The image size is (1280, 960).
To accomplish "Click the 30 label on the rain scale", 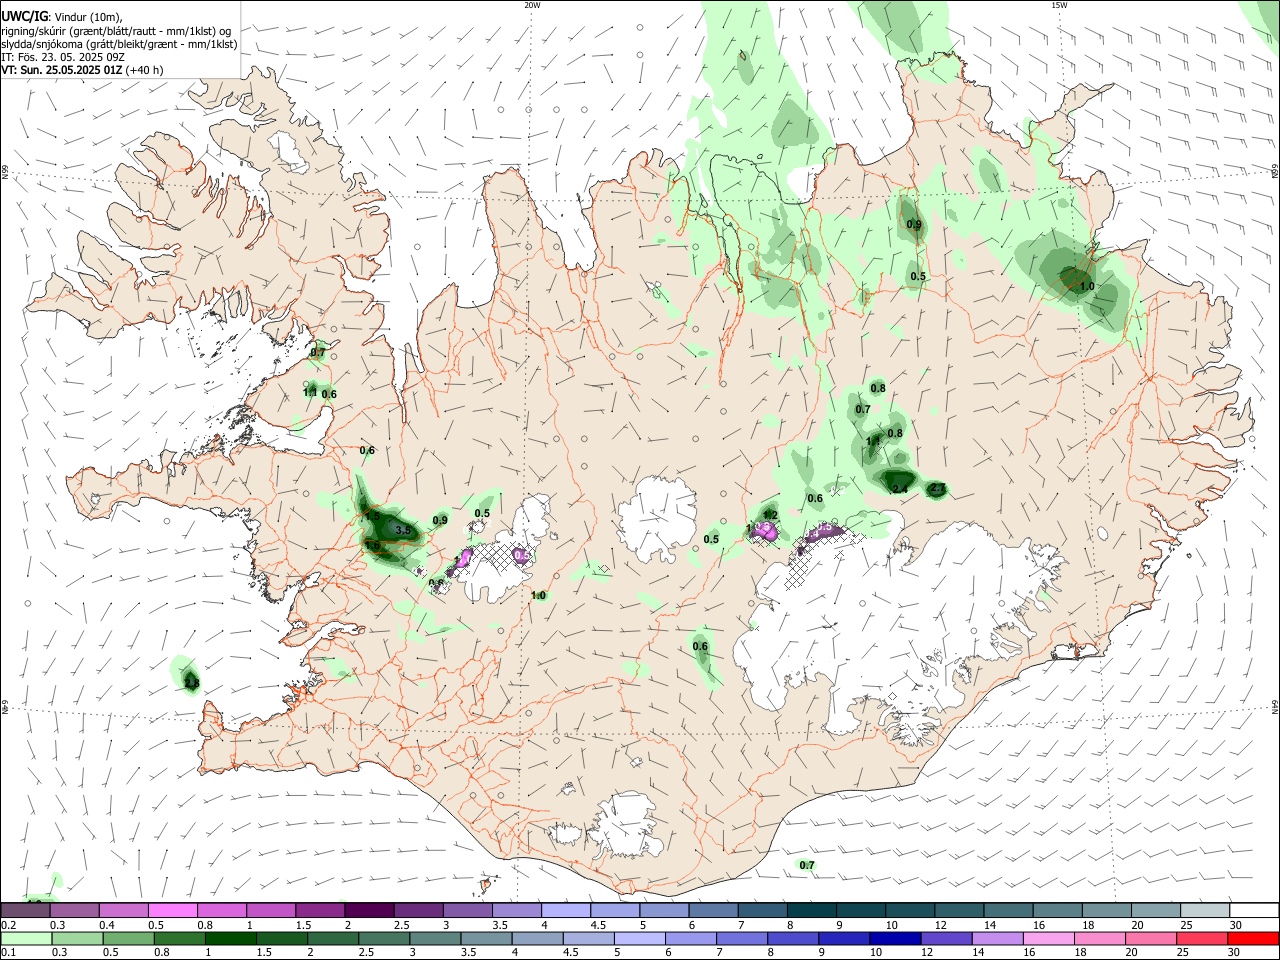I will (x=1234, y=953).
